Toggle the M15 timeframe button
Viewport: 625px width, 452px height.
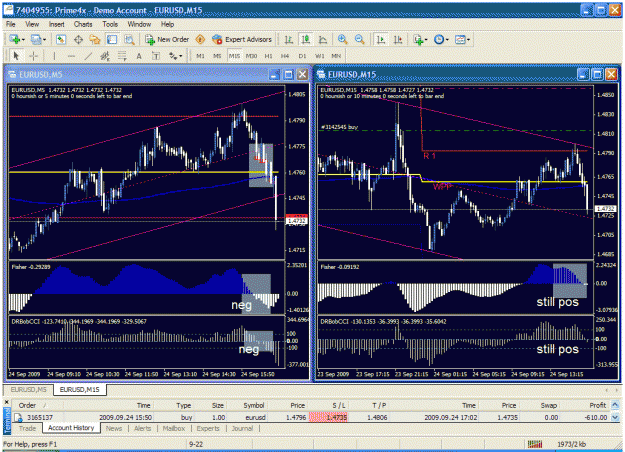pos(234,56)
